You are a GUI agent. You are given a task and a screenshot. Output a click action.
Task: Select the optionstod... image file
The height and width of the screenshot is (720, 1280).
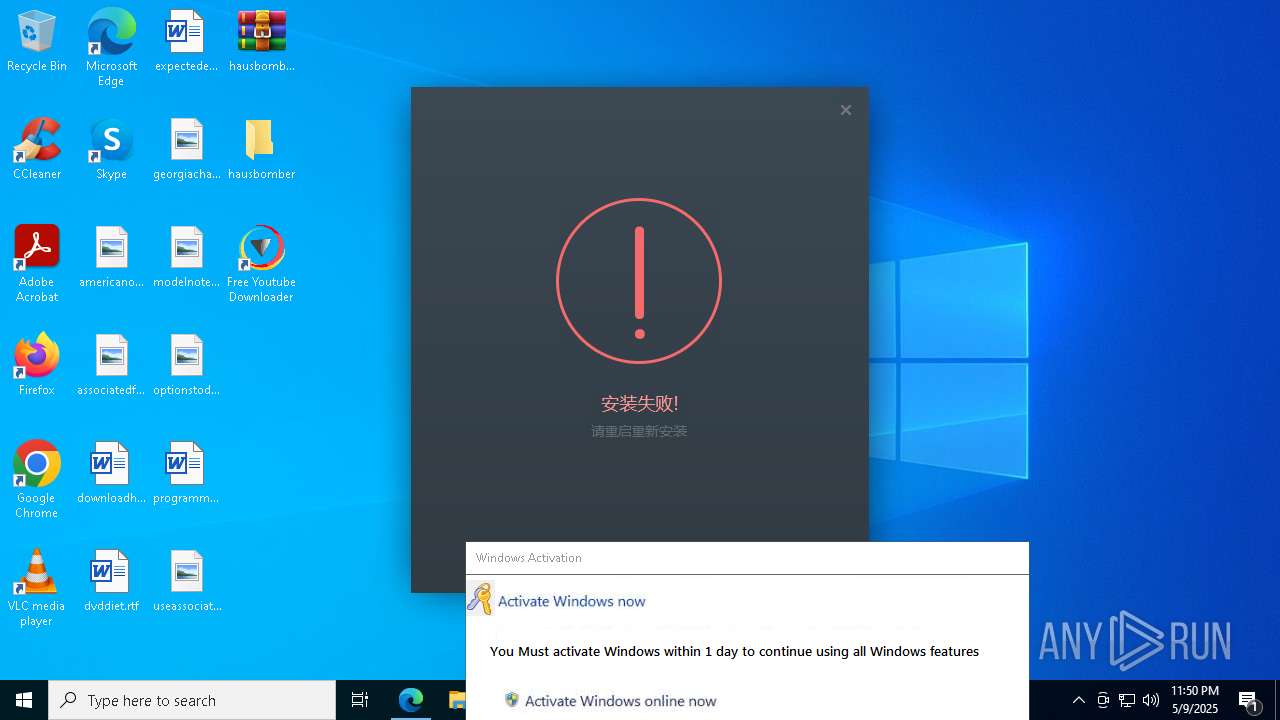click(186, 365)
